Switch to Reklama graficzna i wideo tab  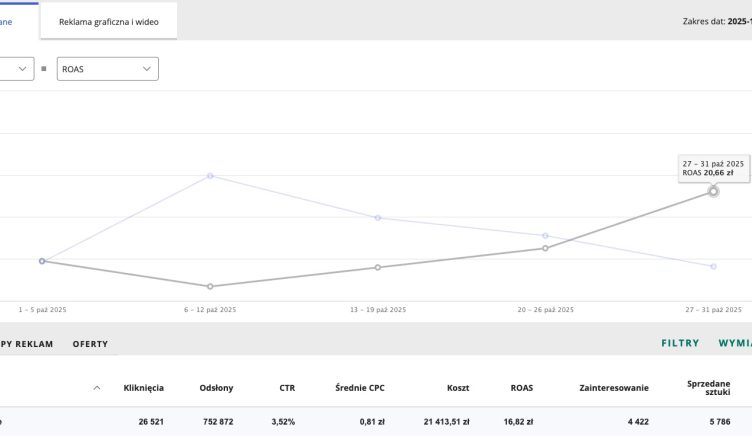click(109, 21)
